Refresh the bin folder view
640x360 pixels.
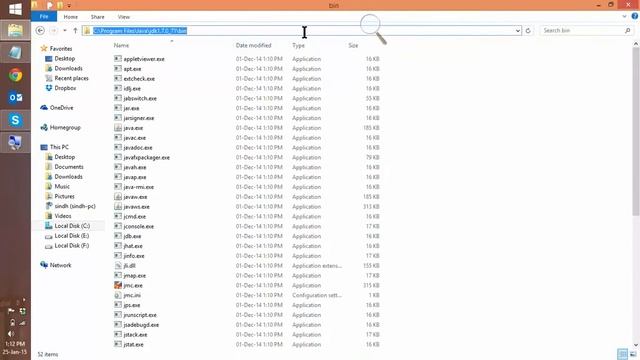528,31
